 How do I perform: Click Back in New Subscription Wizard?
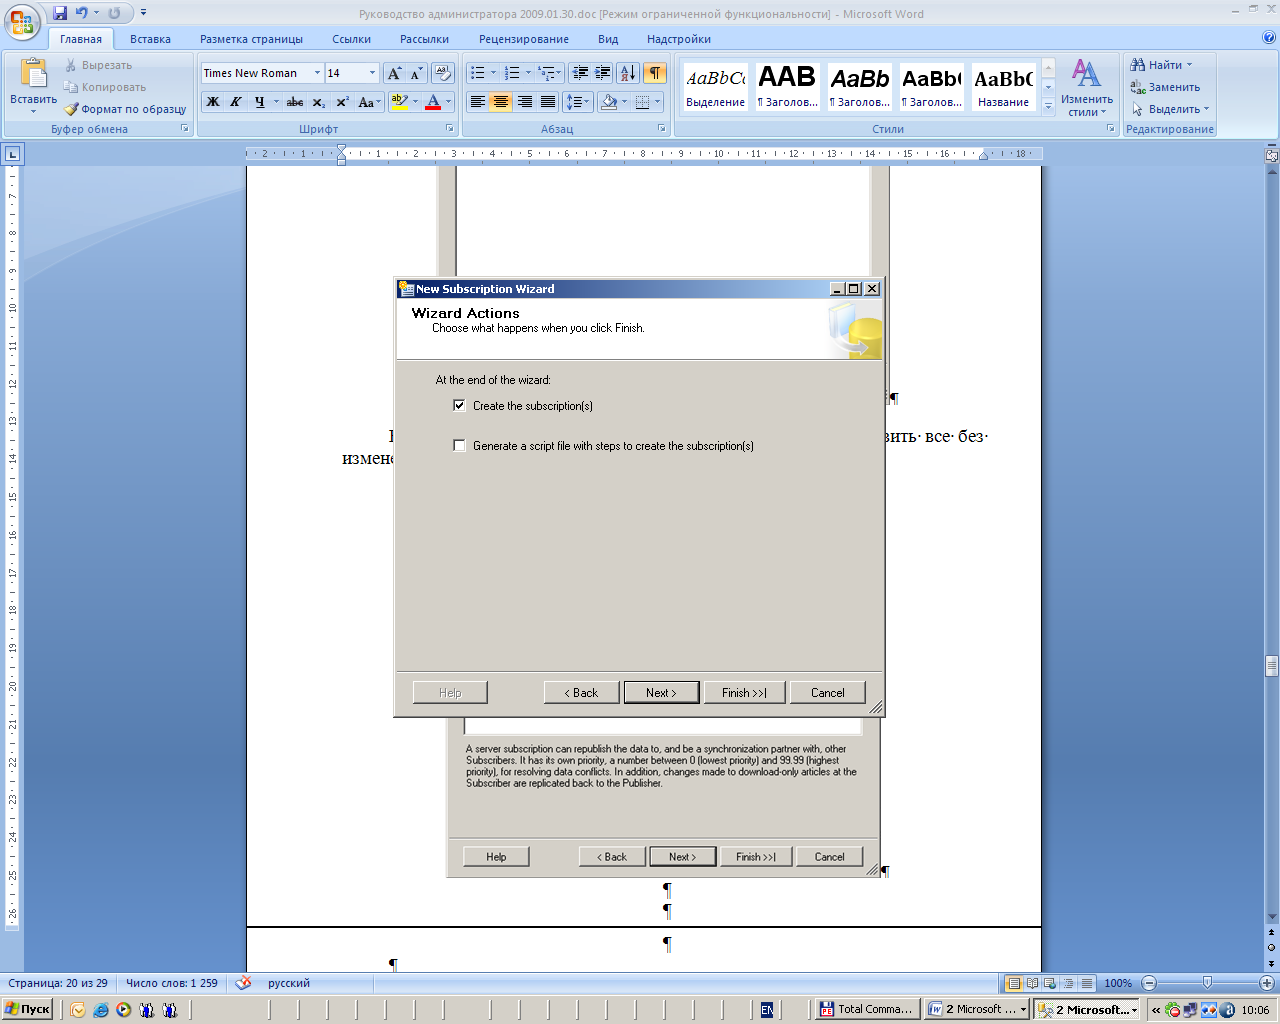click(581, 692)
